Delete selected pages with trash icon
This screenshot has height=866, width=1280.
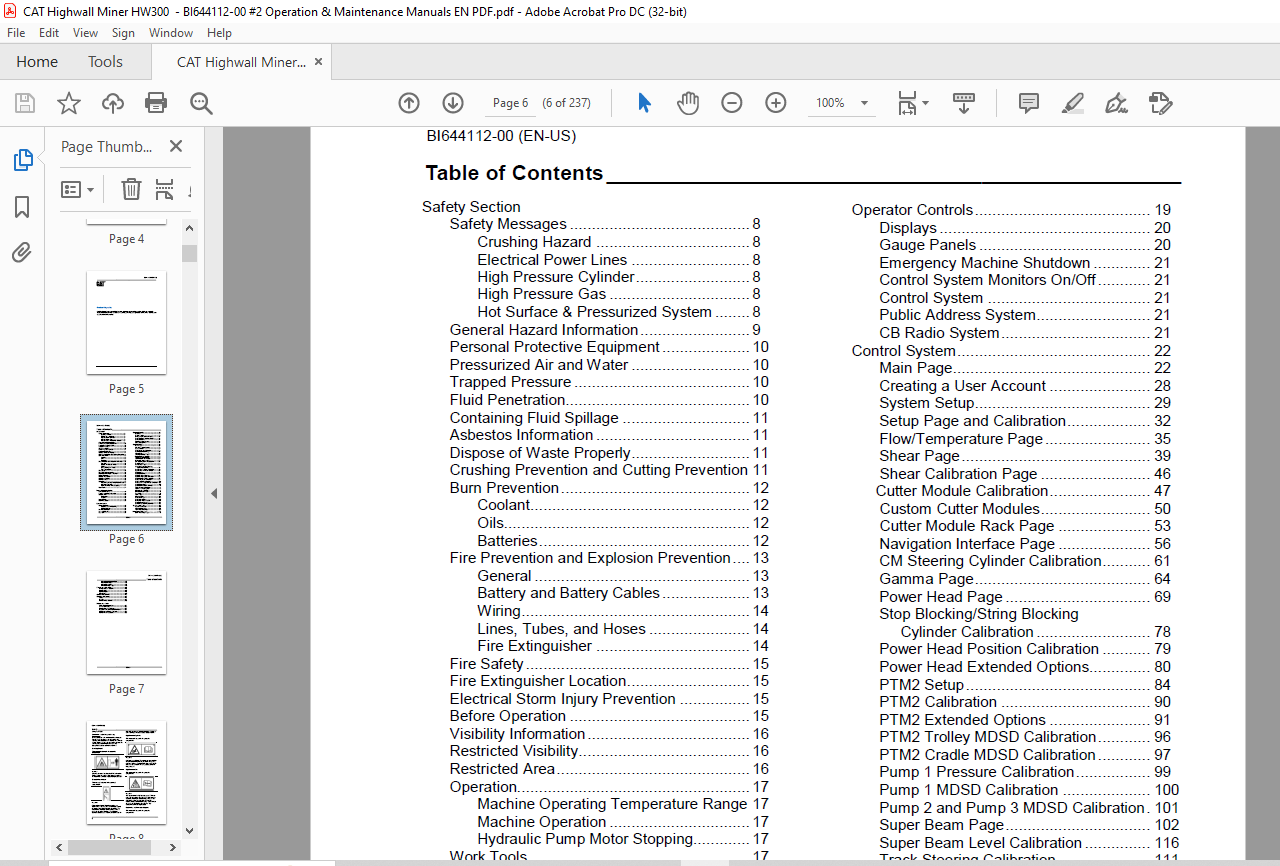(131, 189)
